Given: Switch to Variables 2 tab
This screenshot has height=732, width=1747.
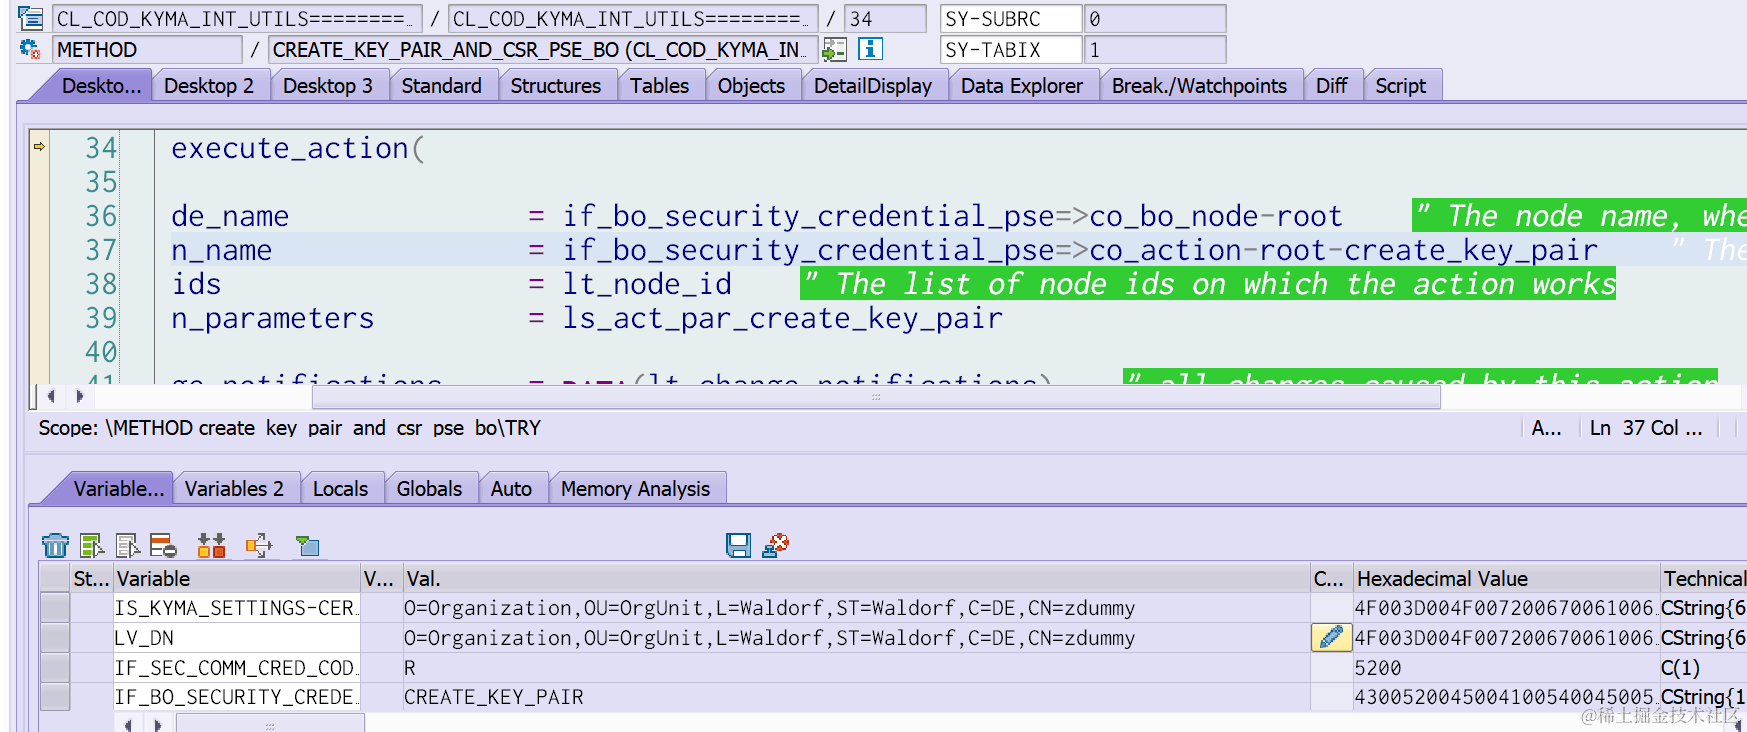Looking at the screenshot, I should coord(234,489).
